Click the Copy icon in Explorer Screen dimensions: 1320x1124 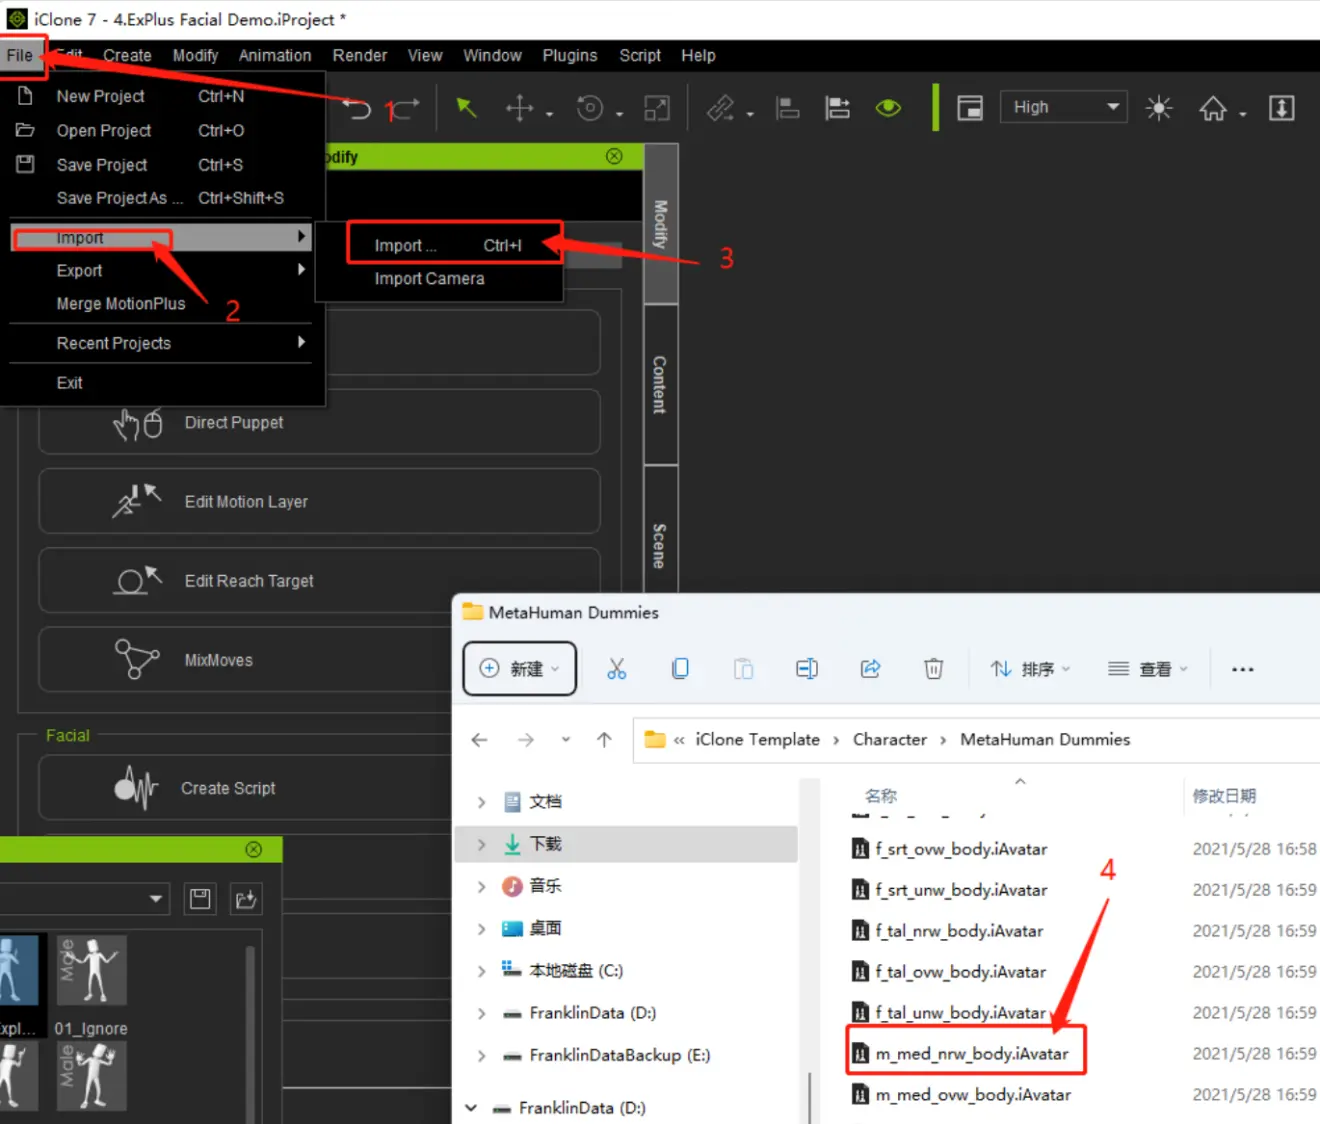[x=680, y=669]
